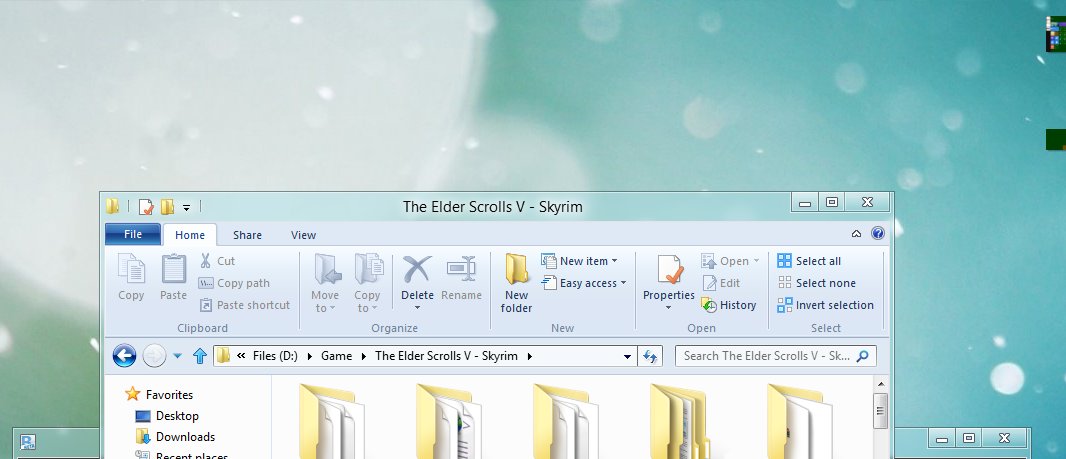Open the Customize Quick Access Toolbar dropdown
Viewport: 1066px width, 459px height.
186,208
